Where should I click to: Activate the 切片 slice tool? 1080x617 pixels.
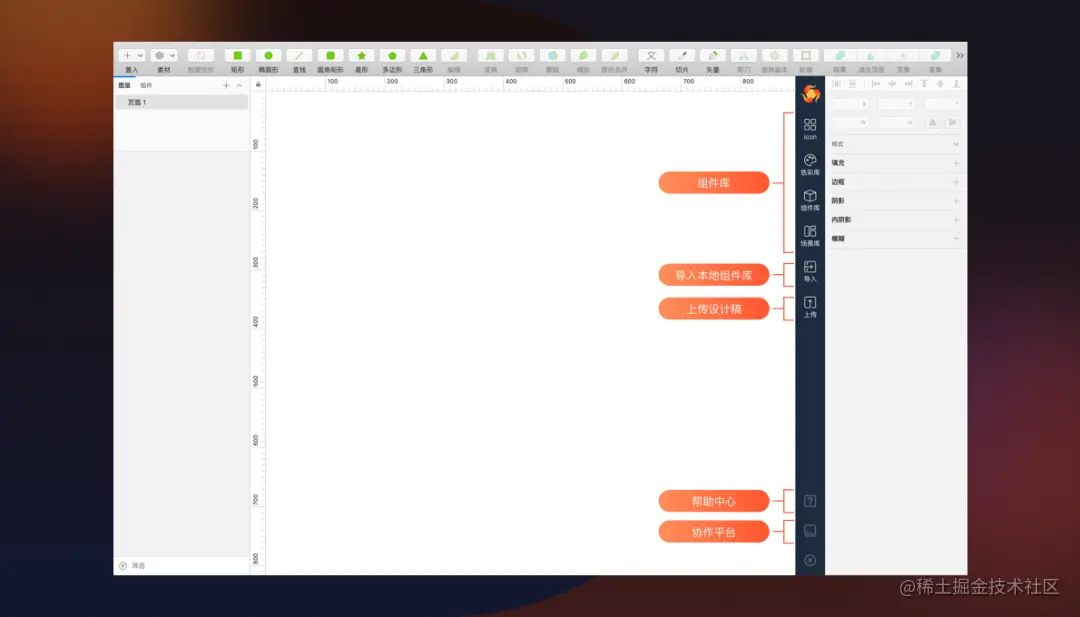pyautogui.click(x=682, y=56)
